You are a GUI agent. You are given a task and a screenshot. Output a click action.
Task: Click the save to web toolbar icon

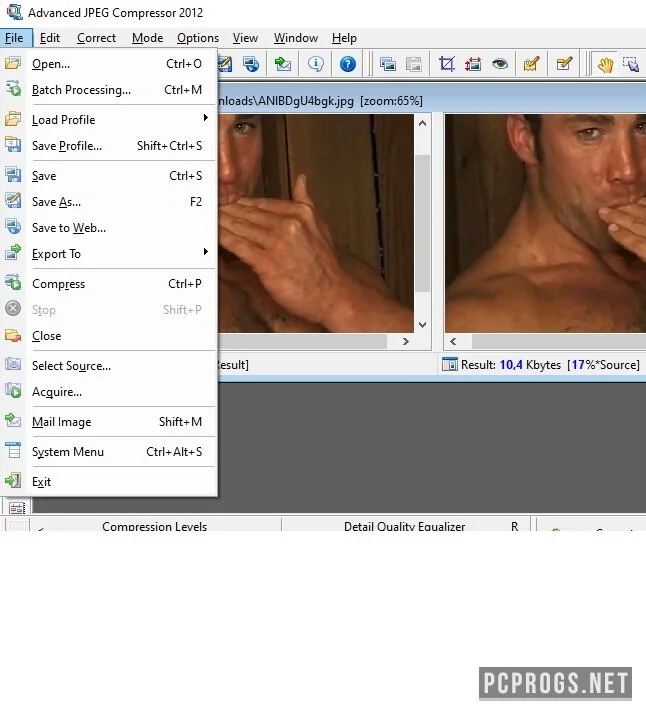(x=251, y=64)
